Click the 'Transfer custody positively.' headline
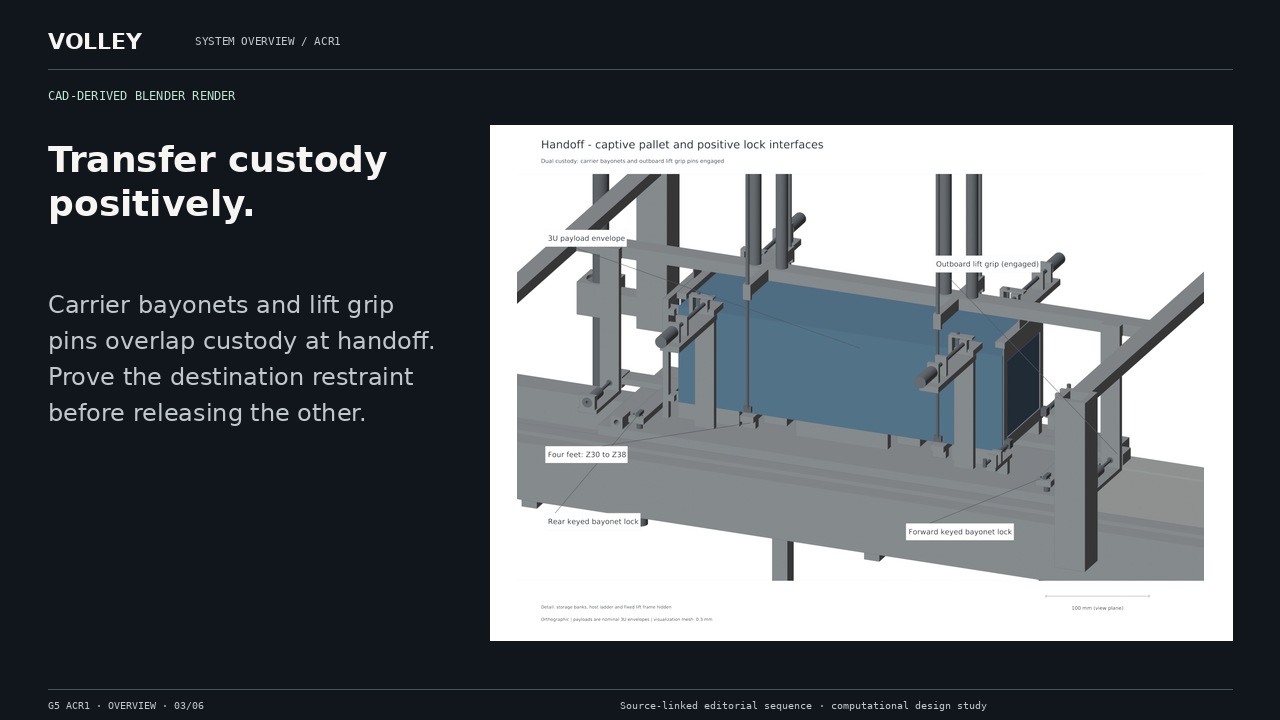Image resolution: width=1280 pixels, height=720 pixels. [217, 182]
